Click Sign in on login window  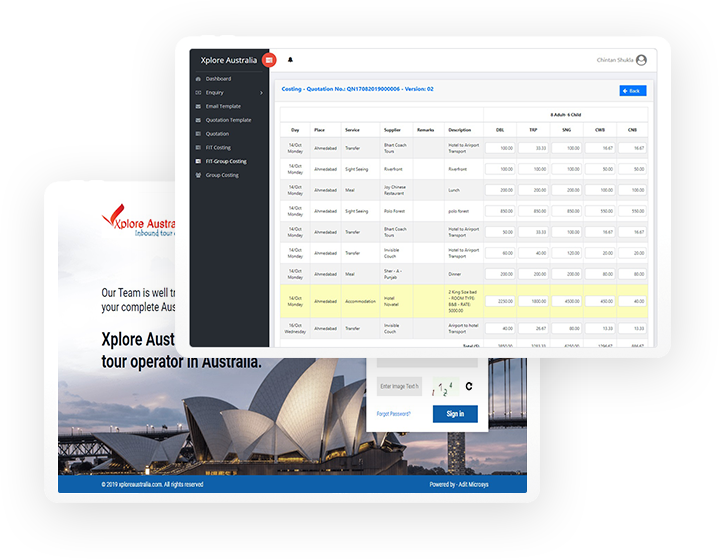[455, 414]
